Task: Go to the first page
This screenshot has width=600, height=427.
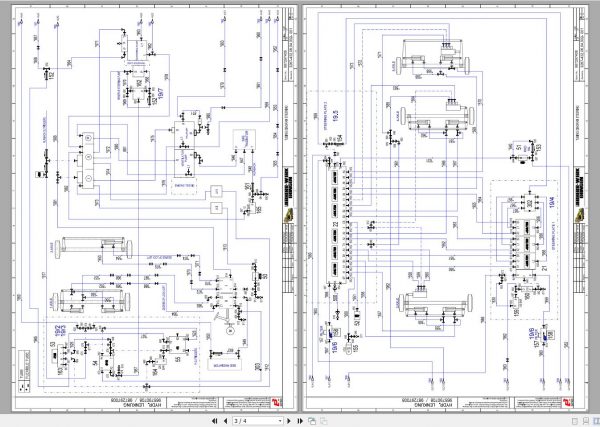Action: (215, 421)
